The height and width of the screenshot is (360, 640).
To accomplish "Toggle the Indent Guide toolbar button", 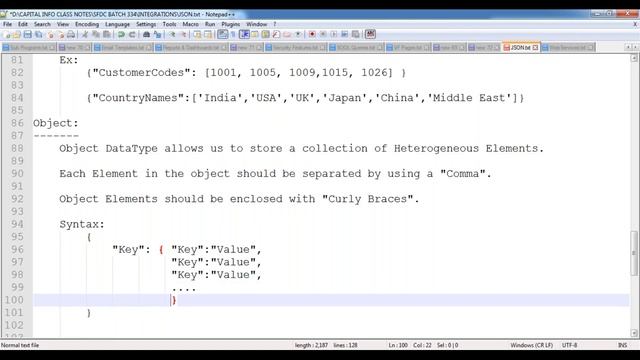I will [x=244, y=34].
